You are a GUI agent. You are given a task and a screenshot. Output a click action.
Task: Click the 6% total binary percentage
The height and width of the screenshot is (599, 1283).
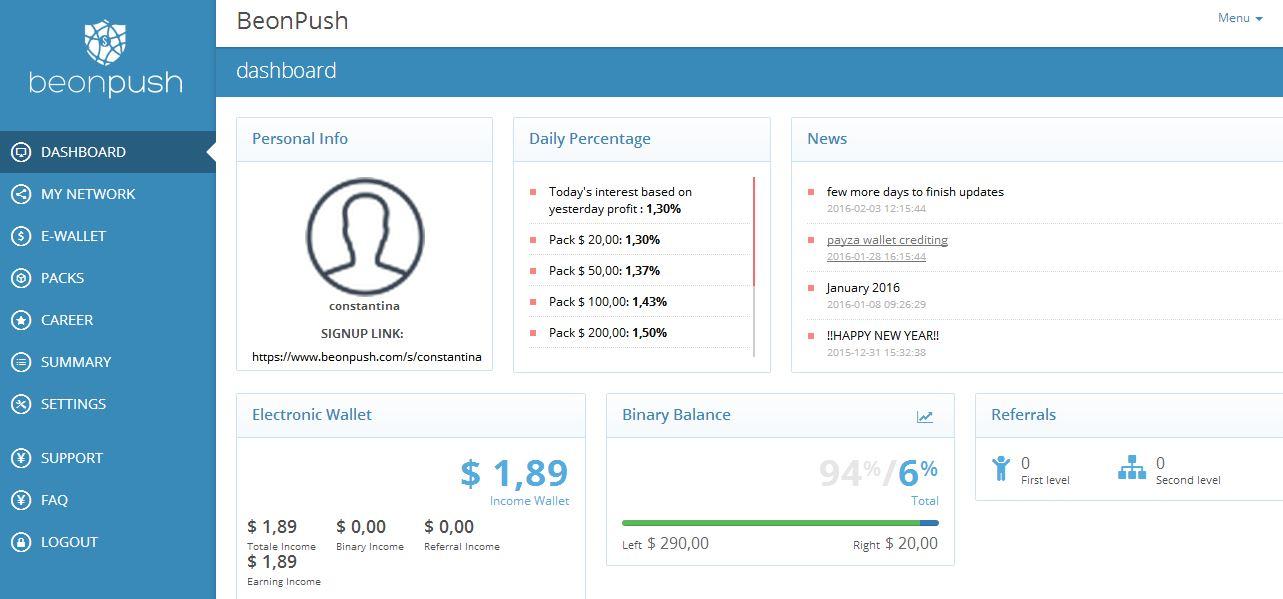point(918,473)
